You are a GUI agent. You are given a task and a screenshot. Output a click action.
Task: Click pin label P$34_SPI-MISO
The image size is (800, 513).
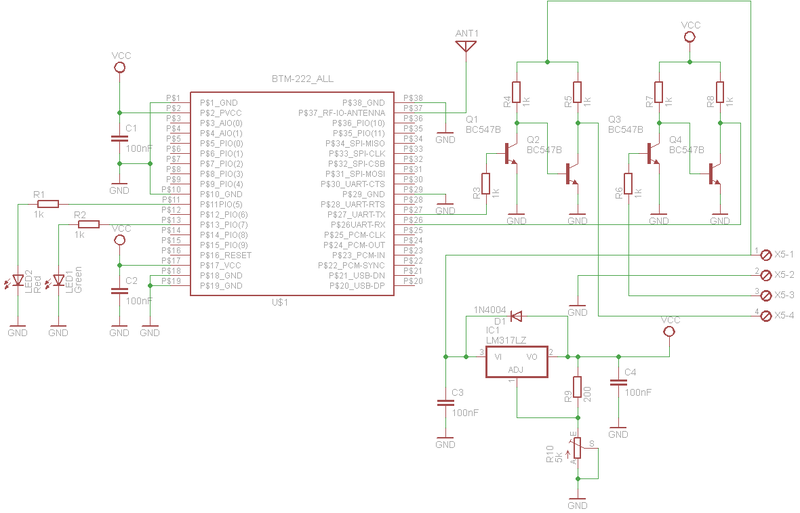coord(355,143)
